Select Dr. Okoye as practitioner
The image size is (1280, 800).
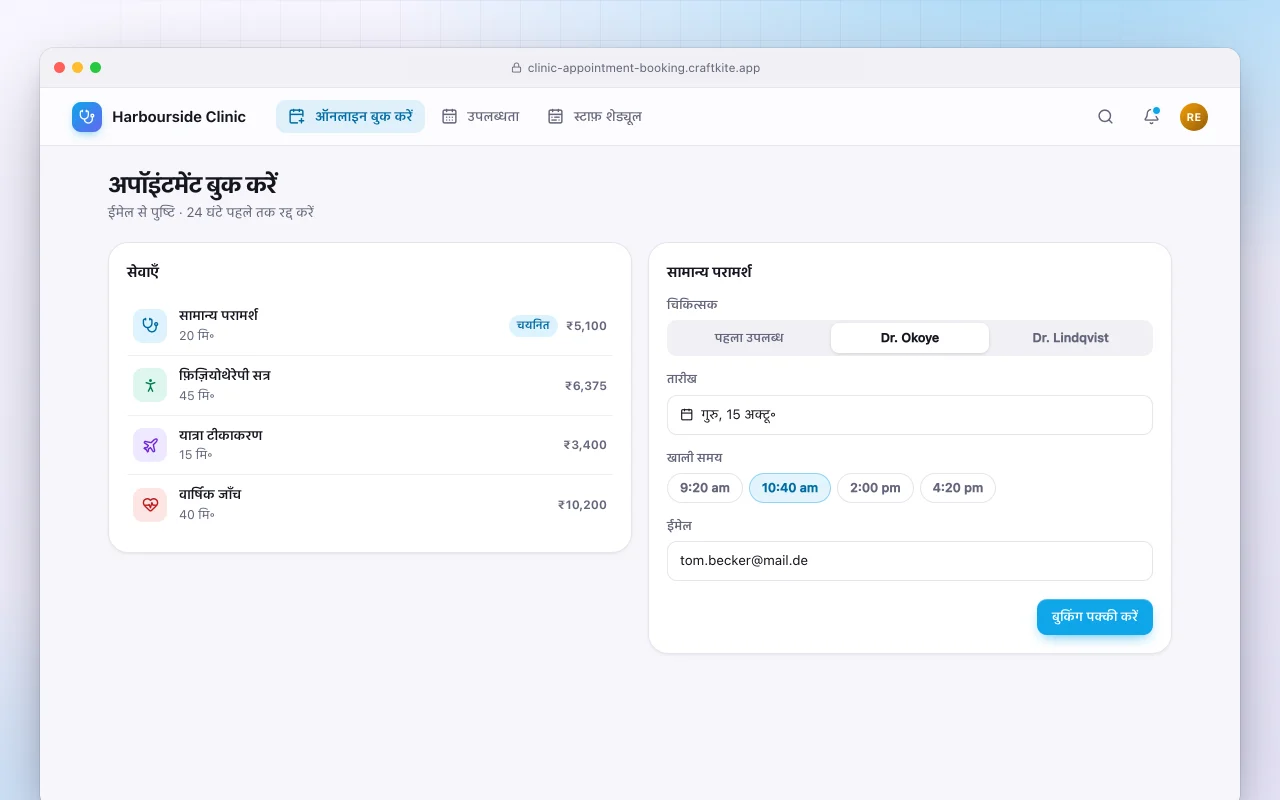coord(910,338)
